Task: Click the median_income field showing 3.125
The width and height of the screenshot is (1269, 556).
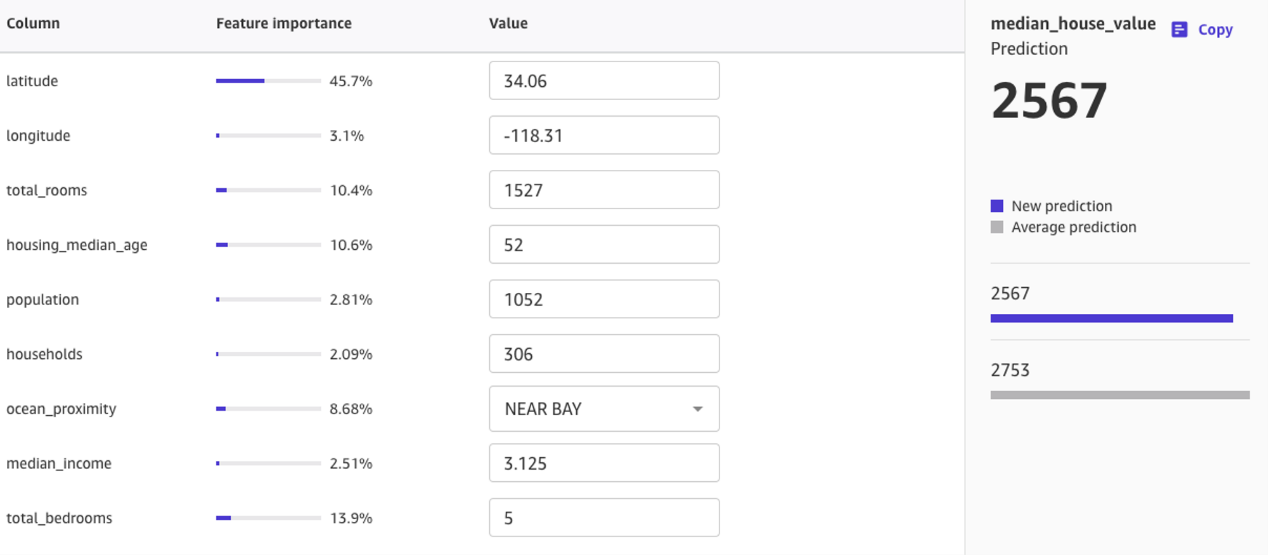Action: 604,463
